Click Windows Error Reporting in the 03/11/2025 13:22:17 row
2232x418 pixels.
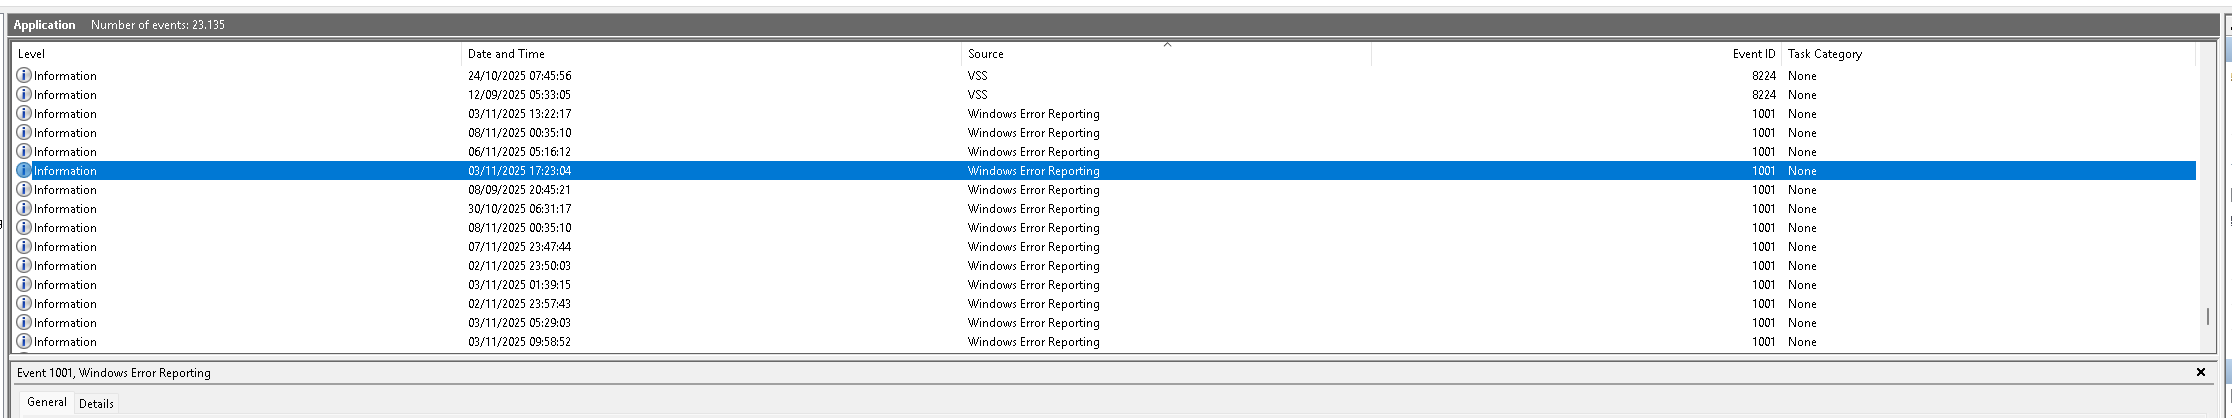(1033, 114)
